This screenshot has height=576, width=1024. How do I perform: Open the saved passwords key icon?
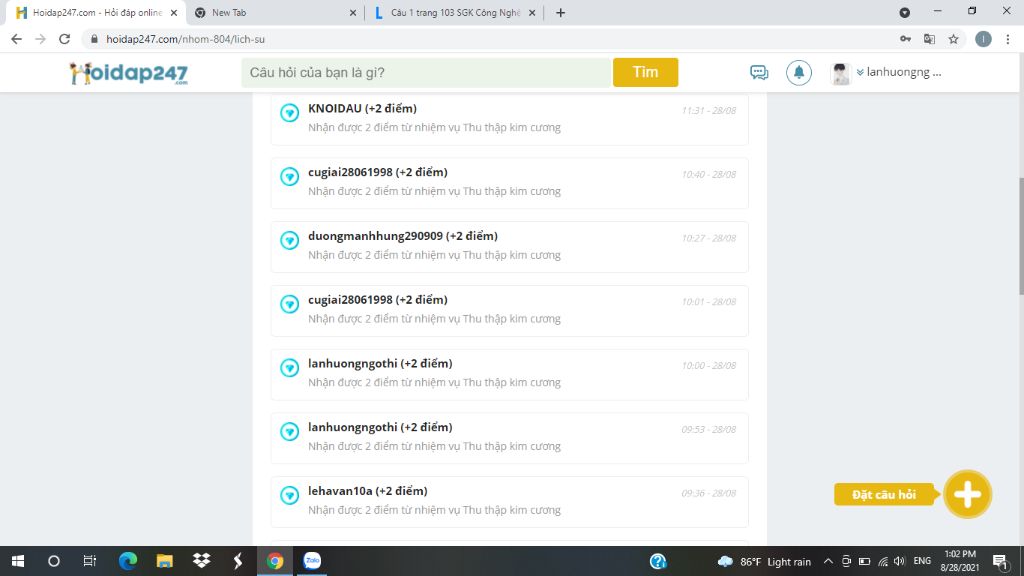click(905, 39)
